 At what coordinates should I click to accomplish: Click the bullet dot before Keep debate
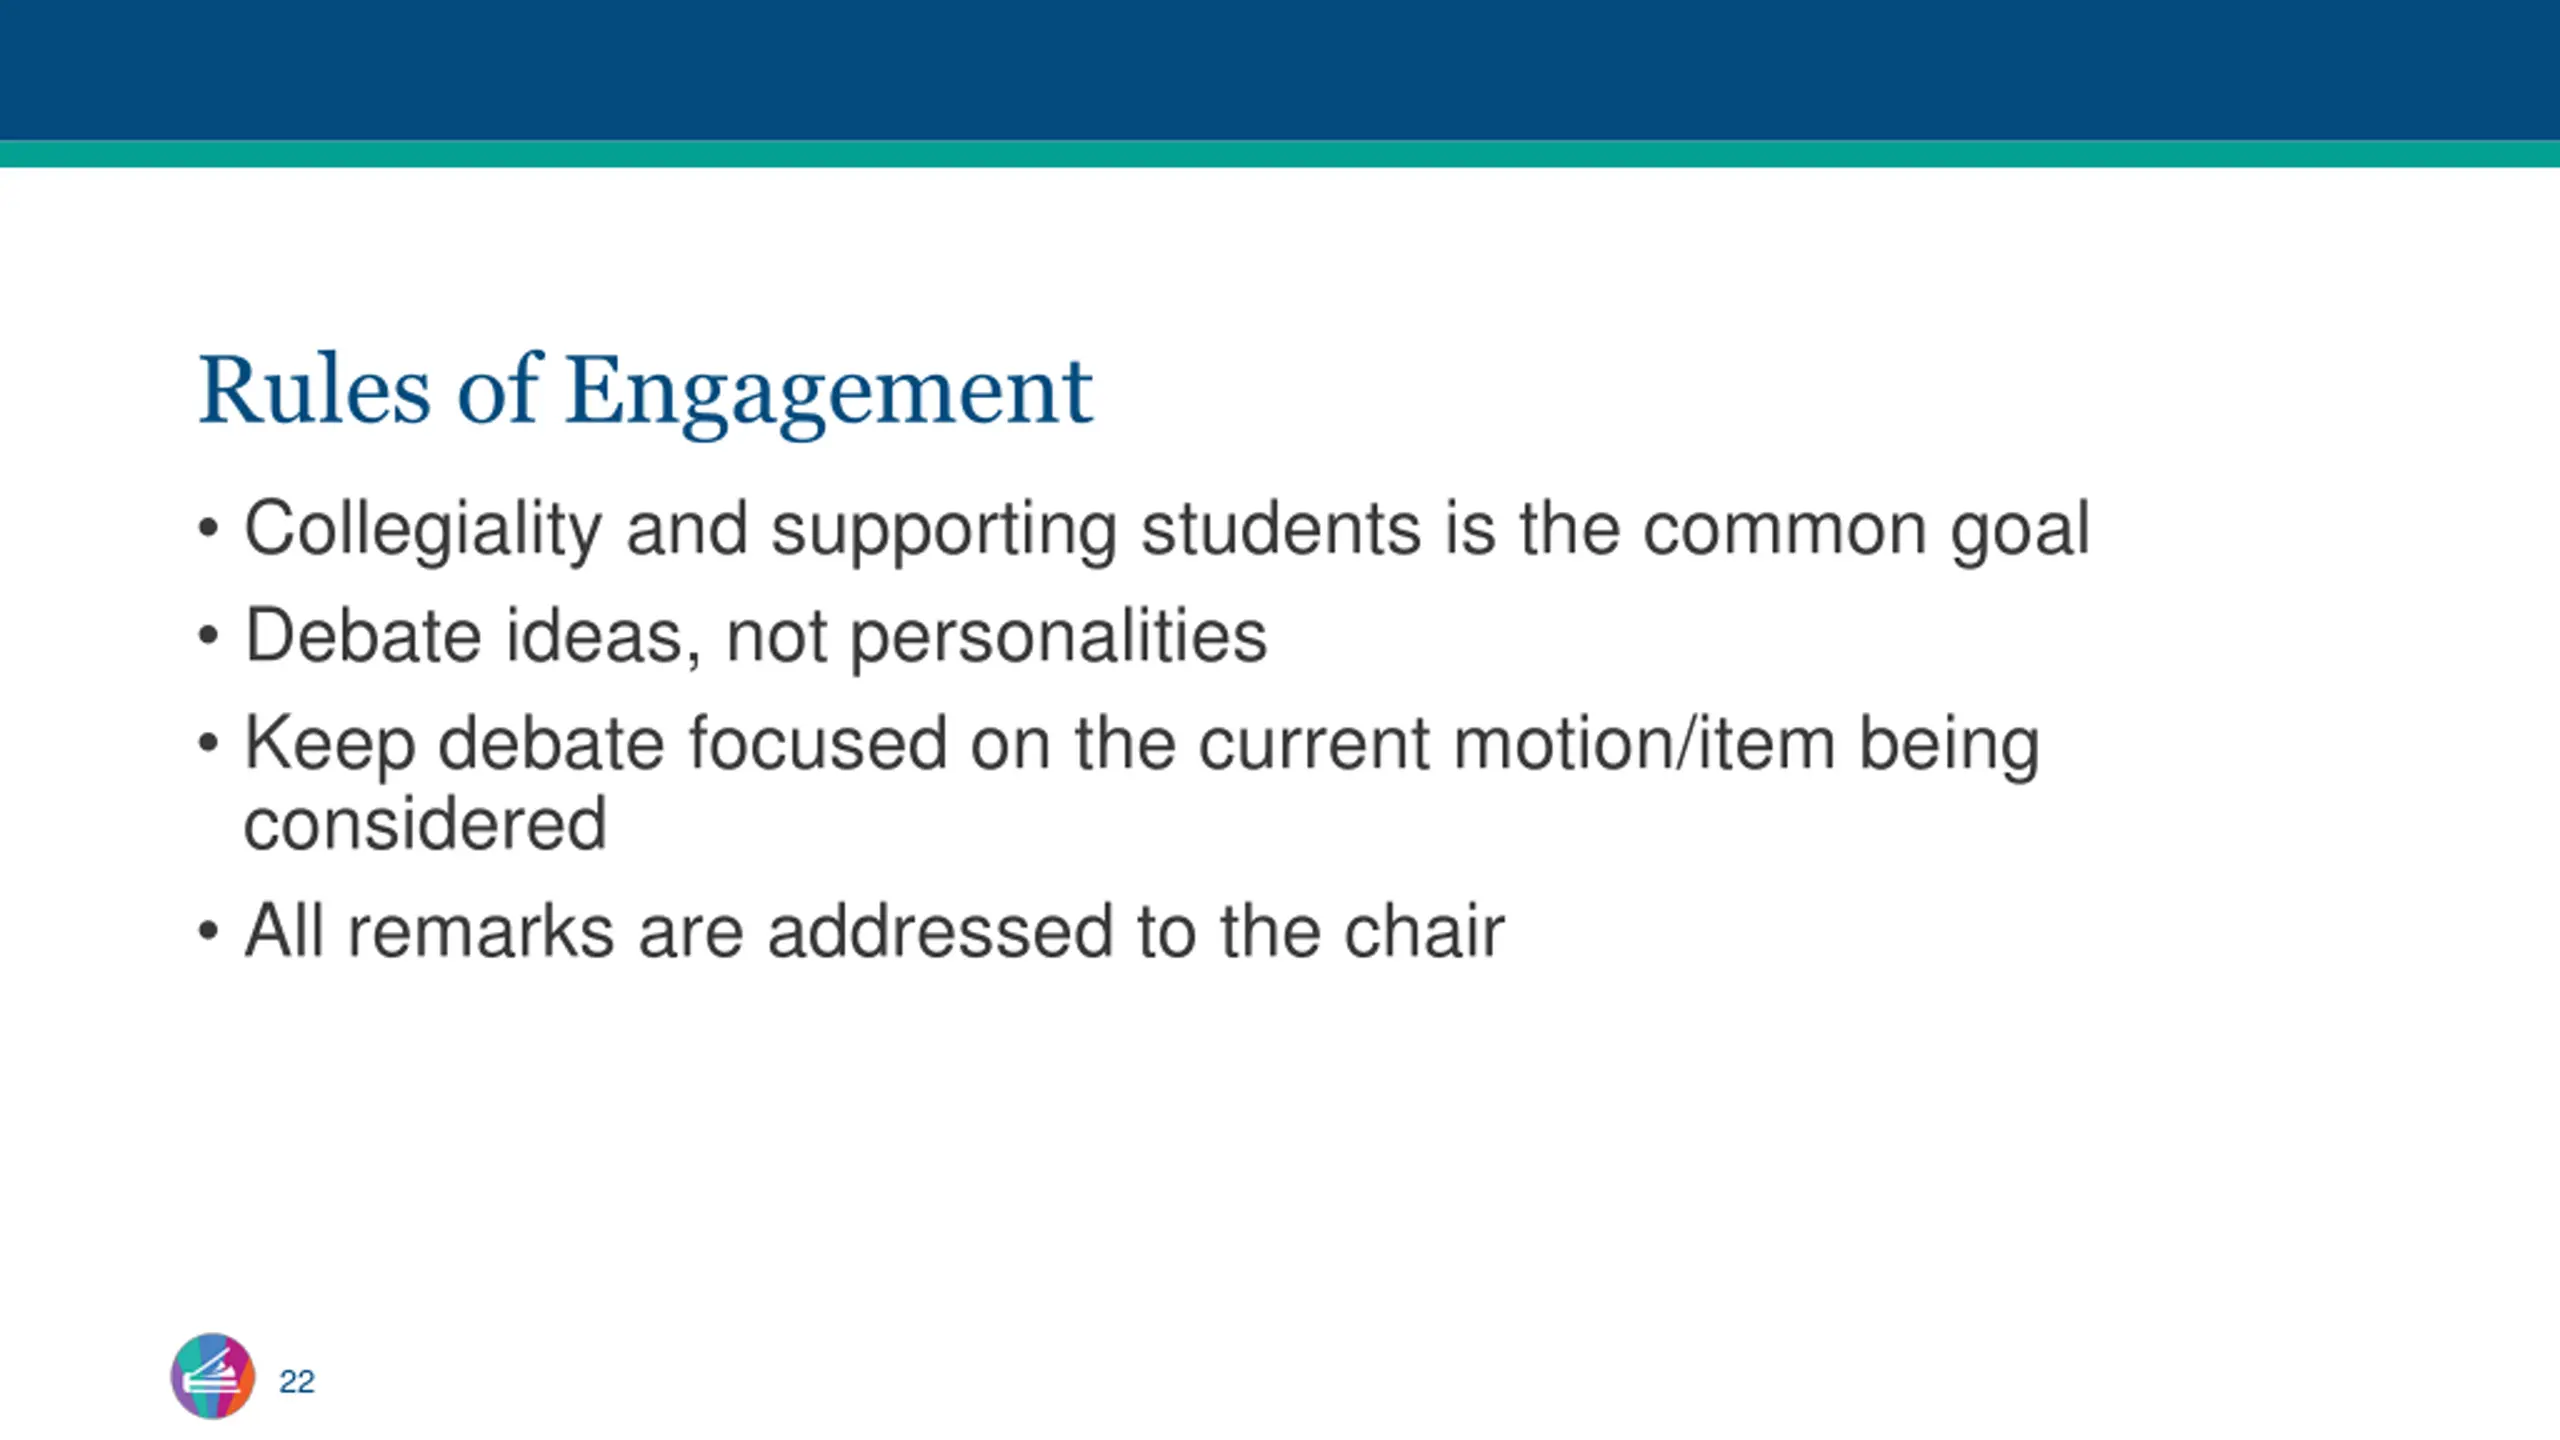[x=208, y=743]
